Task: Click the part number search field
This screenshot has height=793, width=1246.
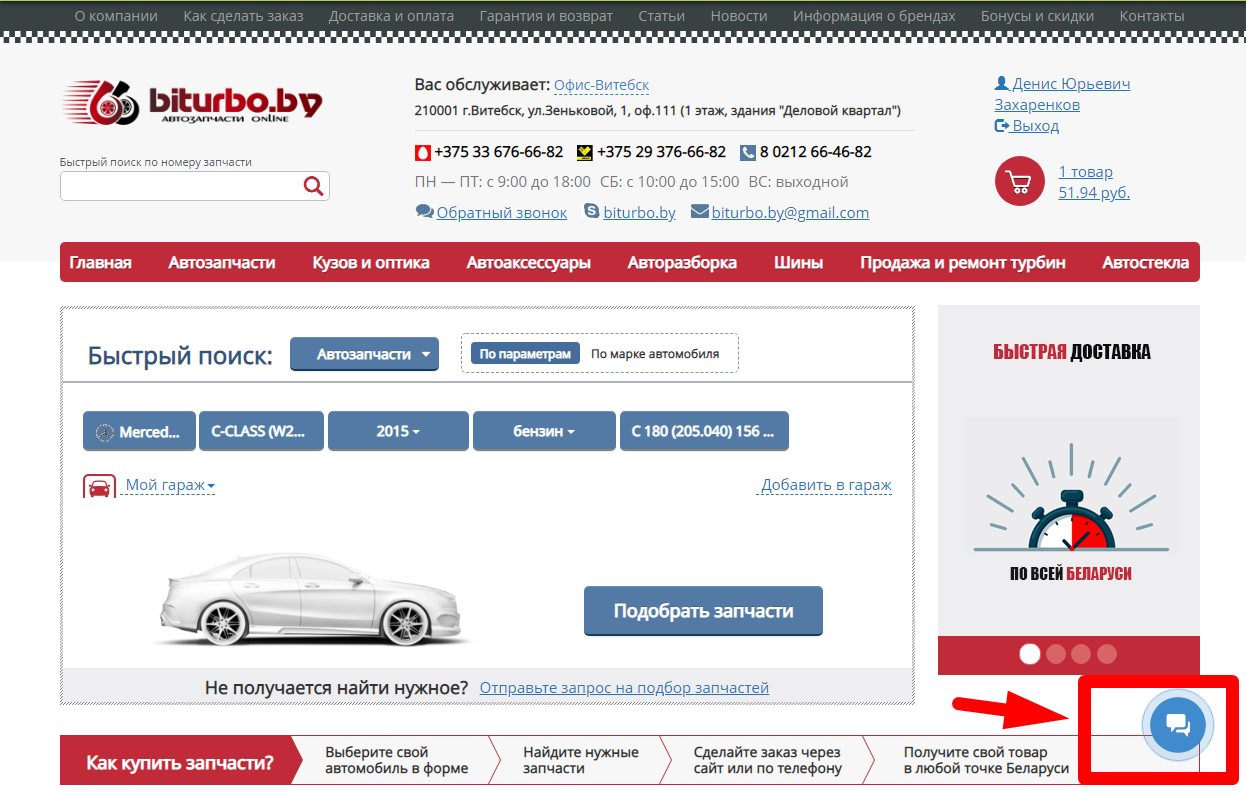Action: point(195,186)
